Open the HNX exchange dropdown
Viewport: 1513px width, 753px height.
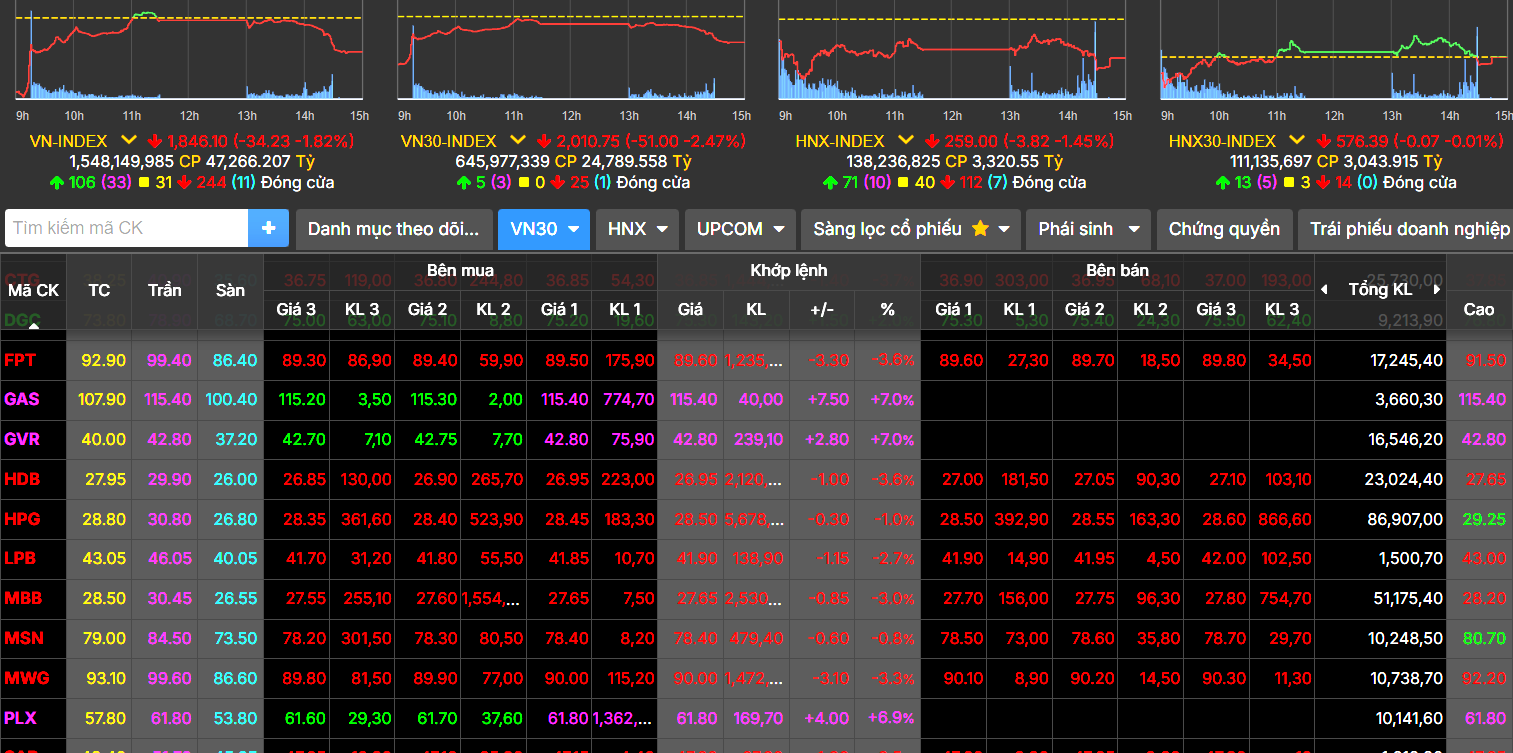tap(637, 229)
